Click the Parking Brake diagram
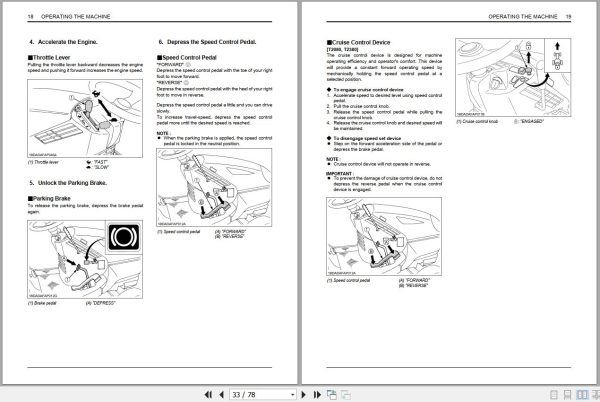 (85, 259)
